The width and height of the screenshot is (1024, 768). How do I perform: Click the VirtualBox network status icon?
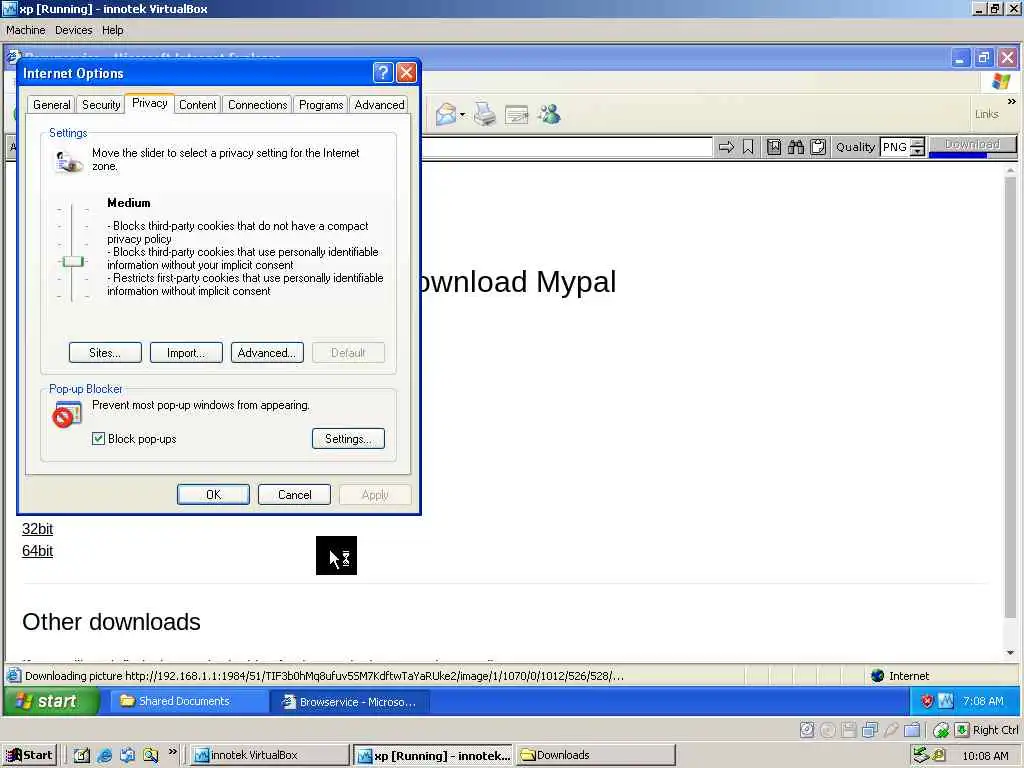pos(870,730)
